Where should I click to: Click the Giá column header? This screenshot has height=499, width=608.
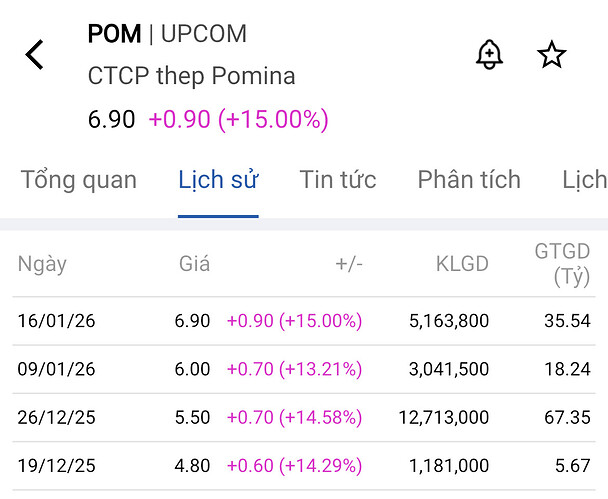coord(194,264)
